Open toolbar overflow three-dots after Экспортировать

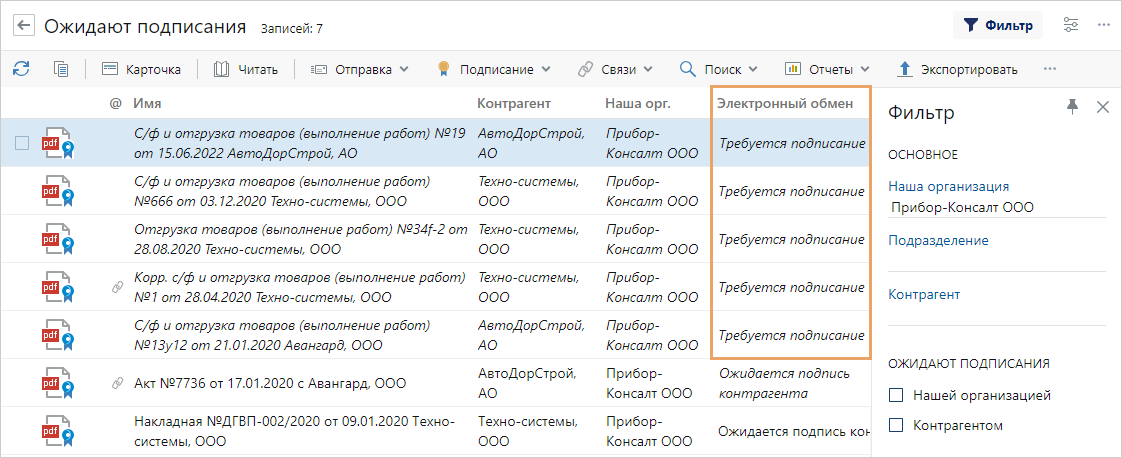[x=1050, y=69]
